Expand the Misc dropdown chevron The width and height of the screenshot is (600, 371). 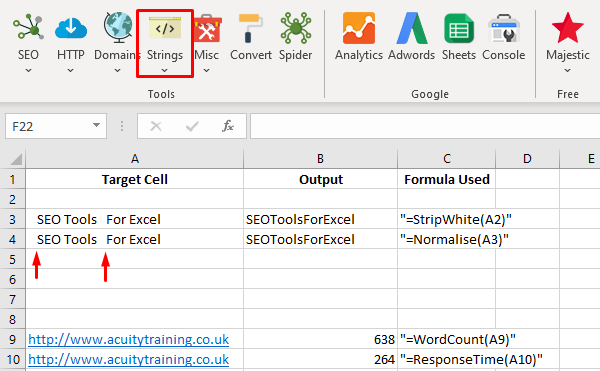click(x=207, y=70)
